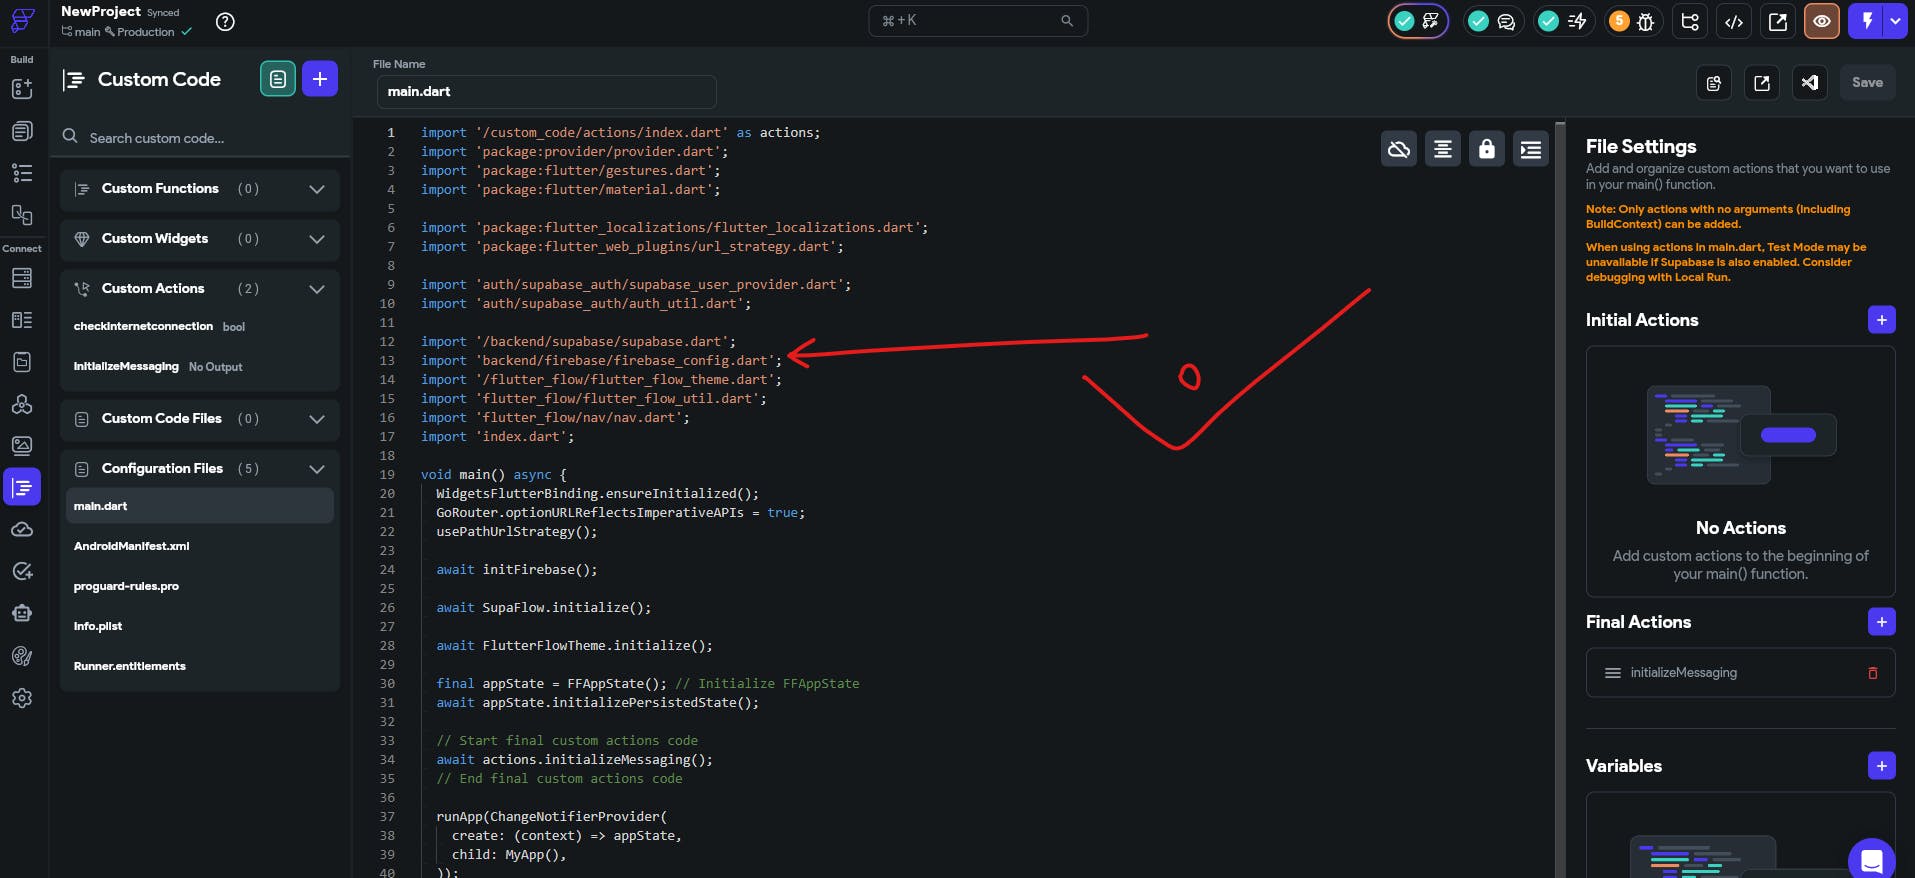
Task: Expand the Custom Functions section
Action: (x=317, y=189)
